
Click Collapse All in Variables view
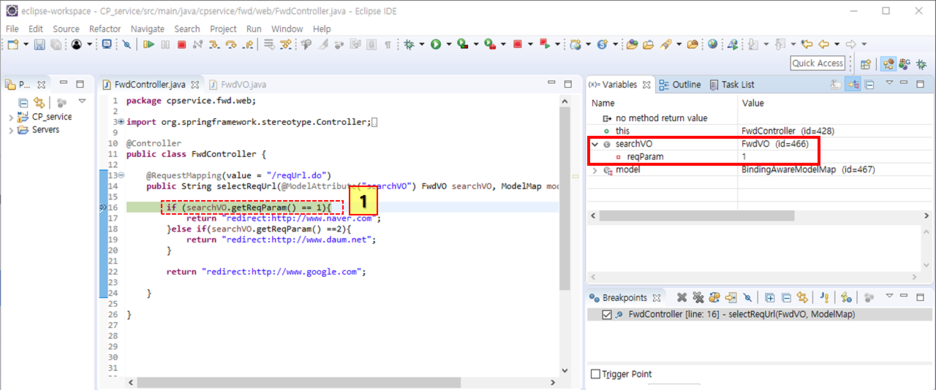pyautogui.click(x=870, y=85)
